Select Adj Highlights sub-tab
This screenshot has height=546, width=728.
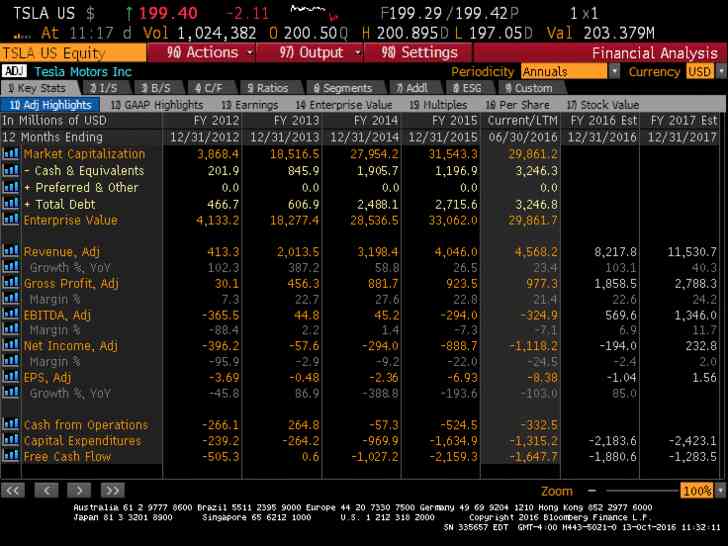pos(50,105)
